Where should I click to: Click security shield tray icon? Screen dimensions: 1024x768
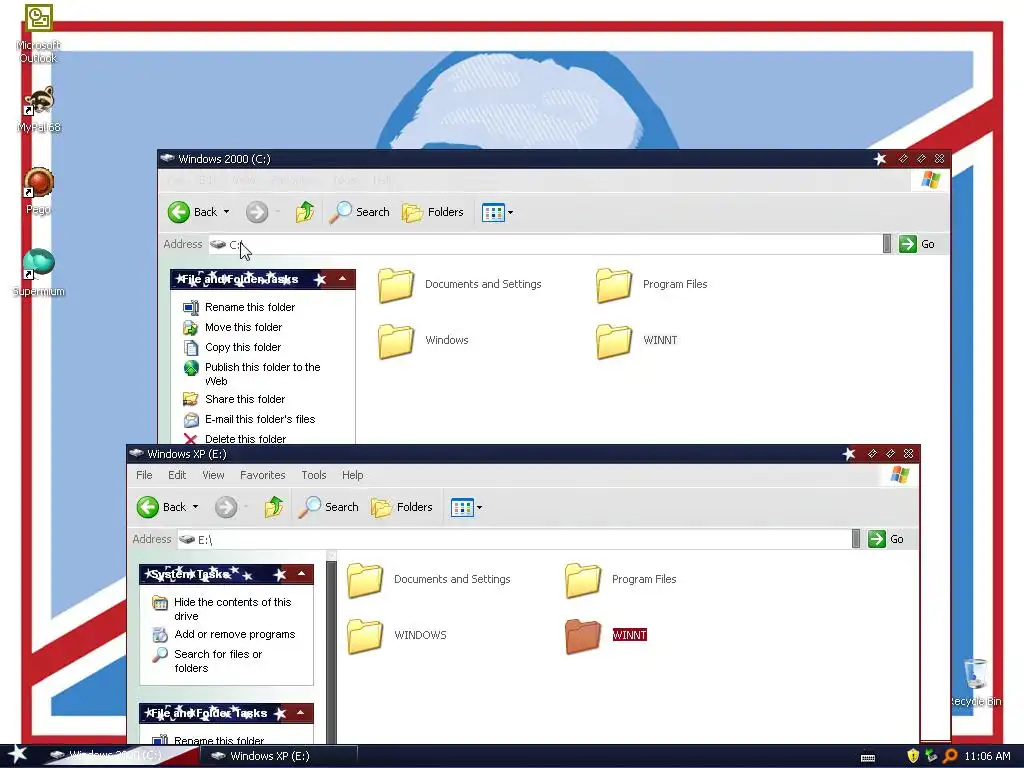[912, 756]
